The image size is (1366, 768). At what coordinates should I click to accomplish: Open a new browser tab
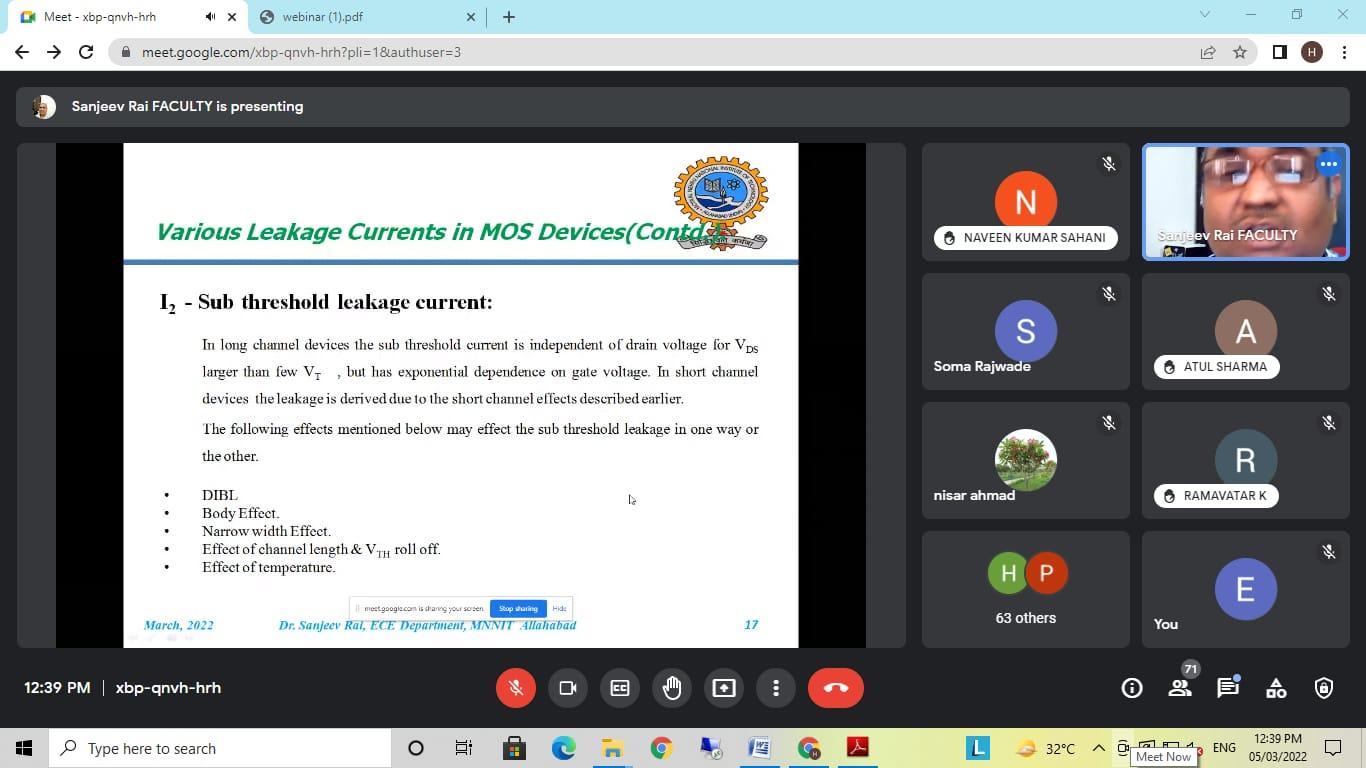[509, 17]
